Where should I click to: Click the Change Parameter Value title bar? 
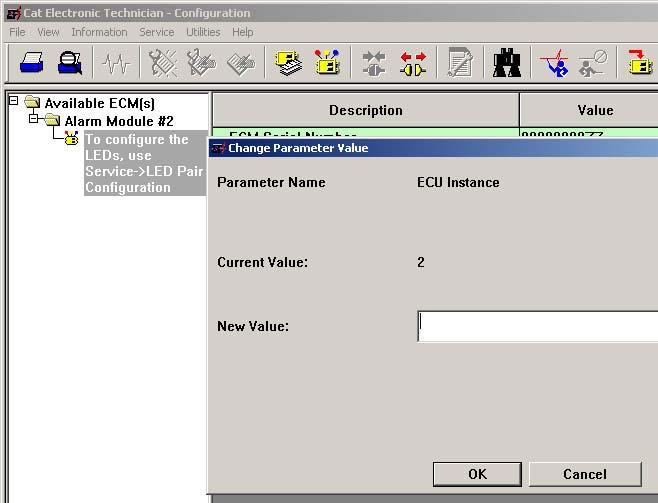(433, 148)
